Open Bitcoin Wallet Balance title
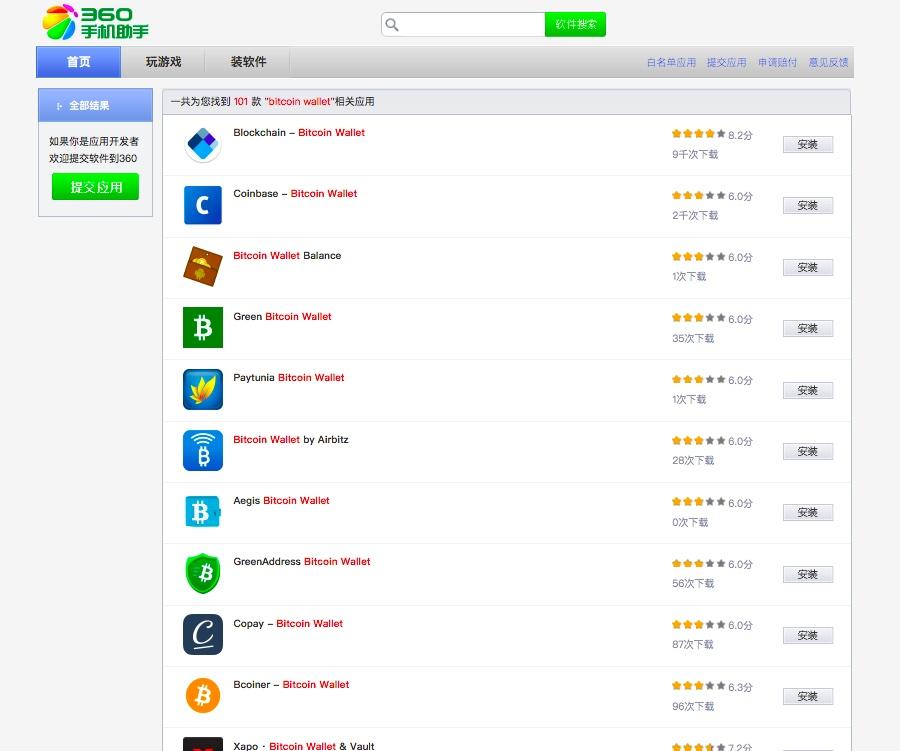The width and height of the screenshot is (900, 751). (287, 256)
